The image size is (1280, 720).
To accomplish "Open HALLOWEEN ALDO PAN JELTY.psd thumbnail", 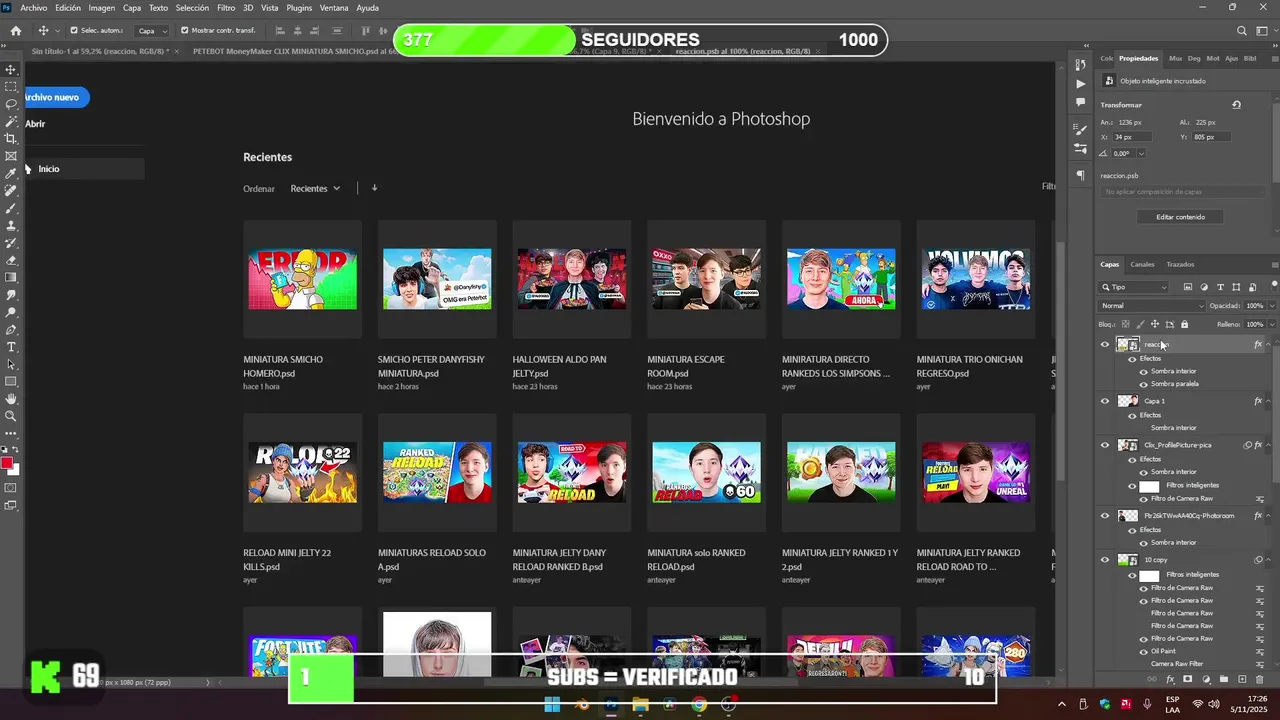I will (x=571, y=279).
